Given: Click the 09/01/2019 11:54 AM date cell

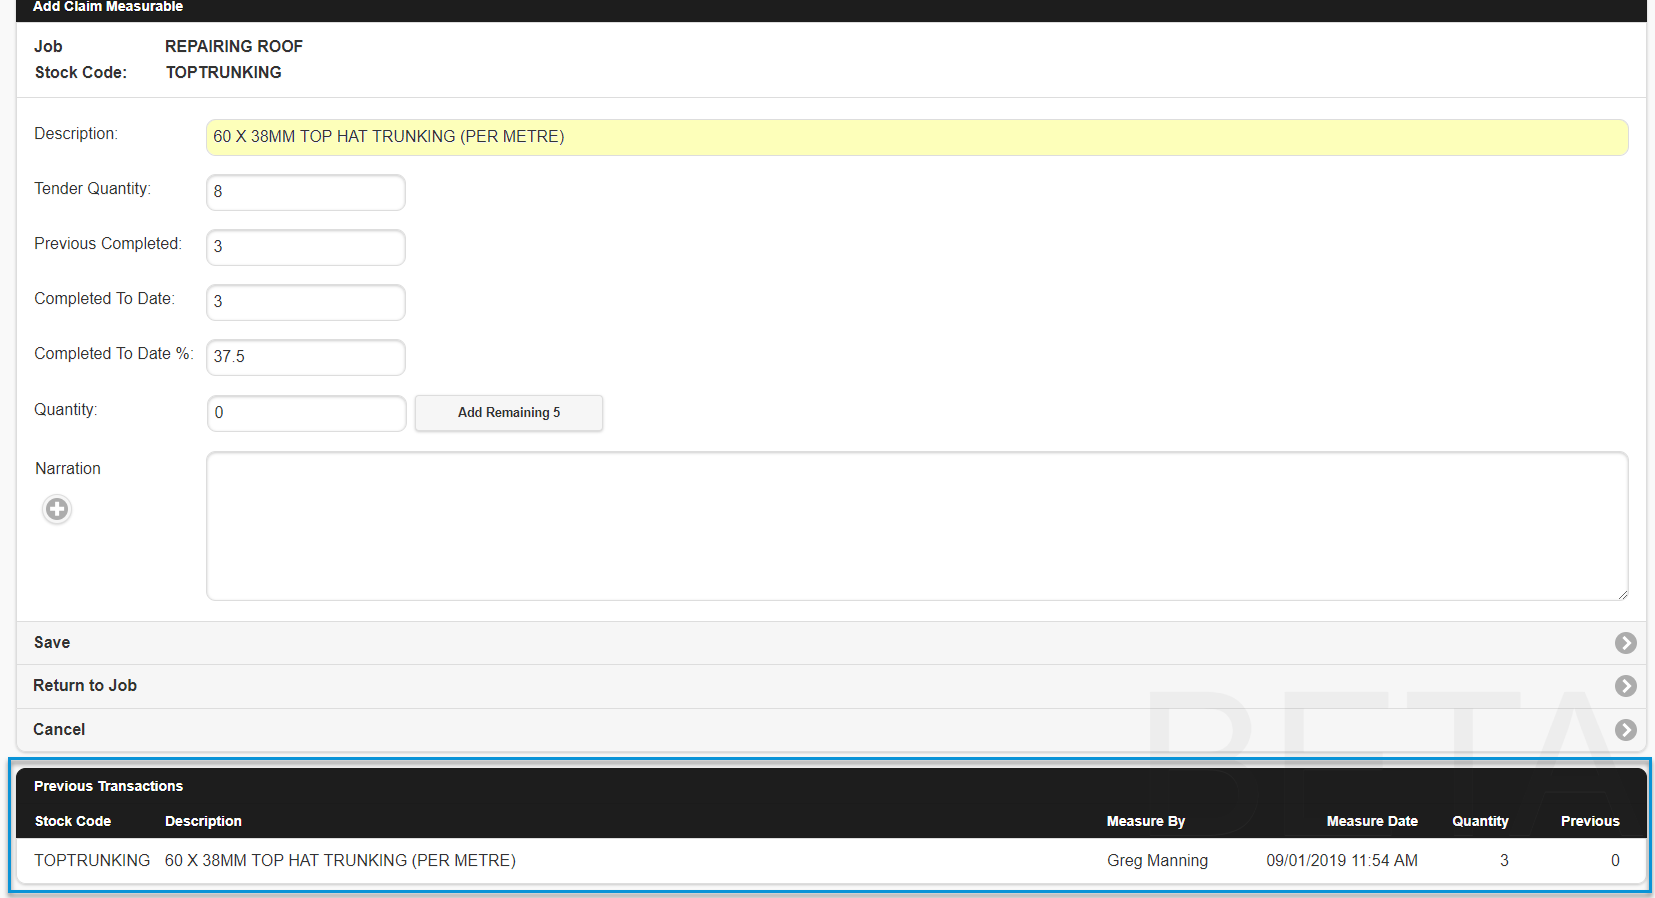Looking at the screenshot, I should click(1342, 860).
